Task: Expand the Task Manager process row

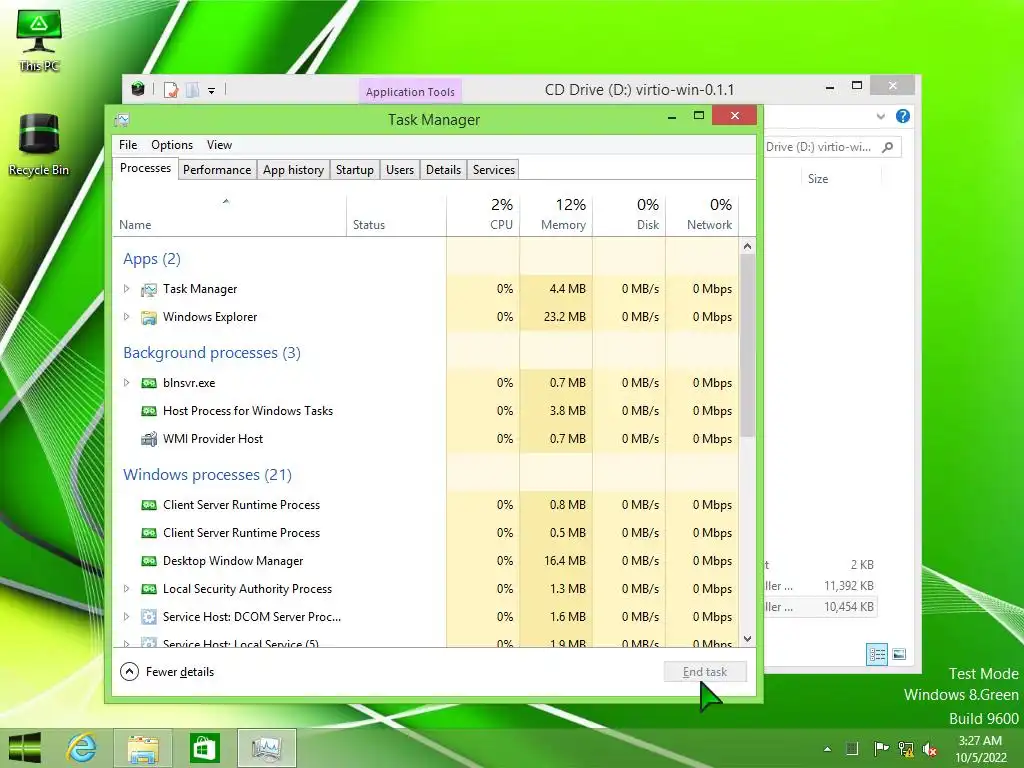Action: click(x=127, y=289)
